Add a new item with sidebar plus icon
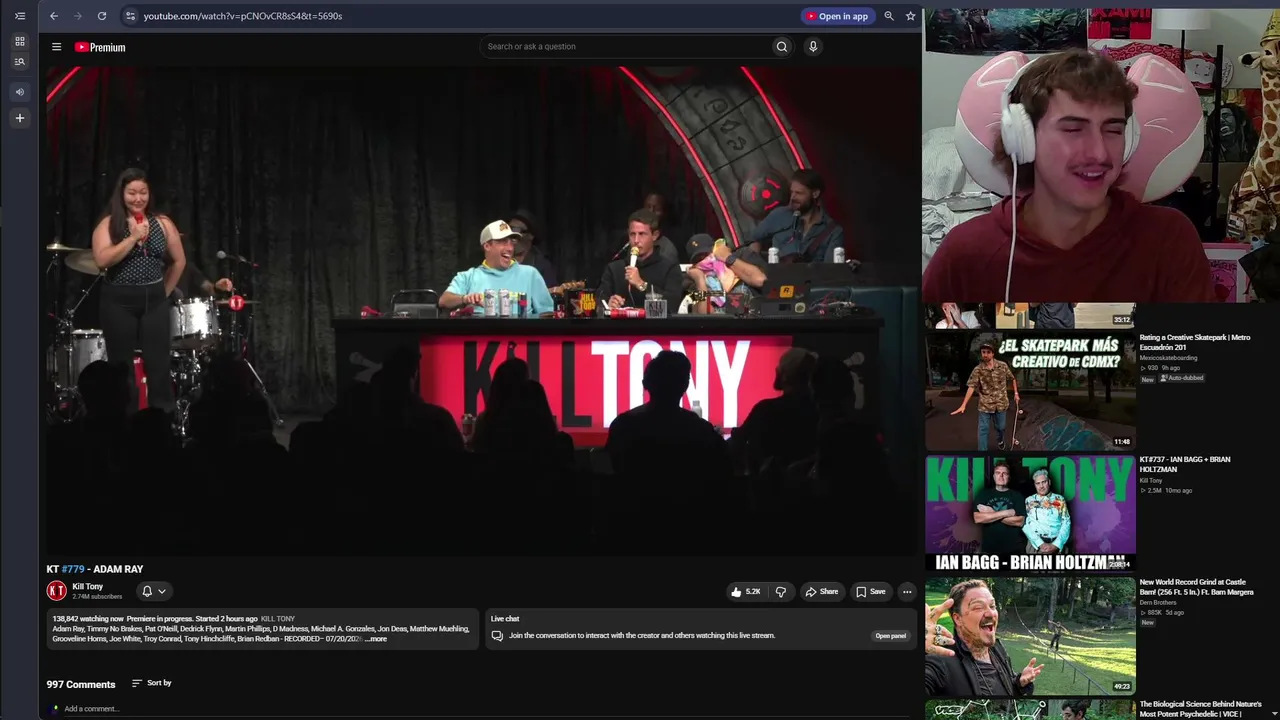The width and height of the screenshot is (1280, 720). [x=19, y=118]
